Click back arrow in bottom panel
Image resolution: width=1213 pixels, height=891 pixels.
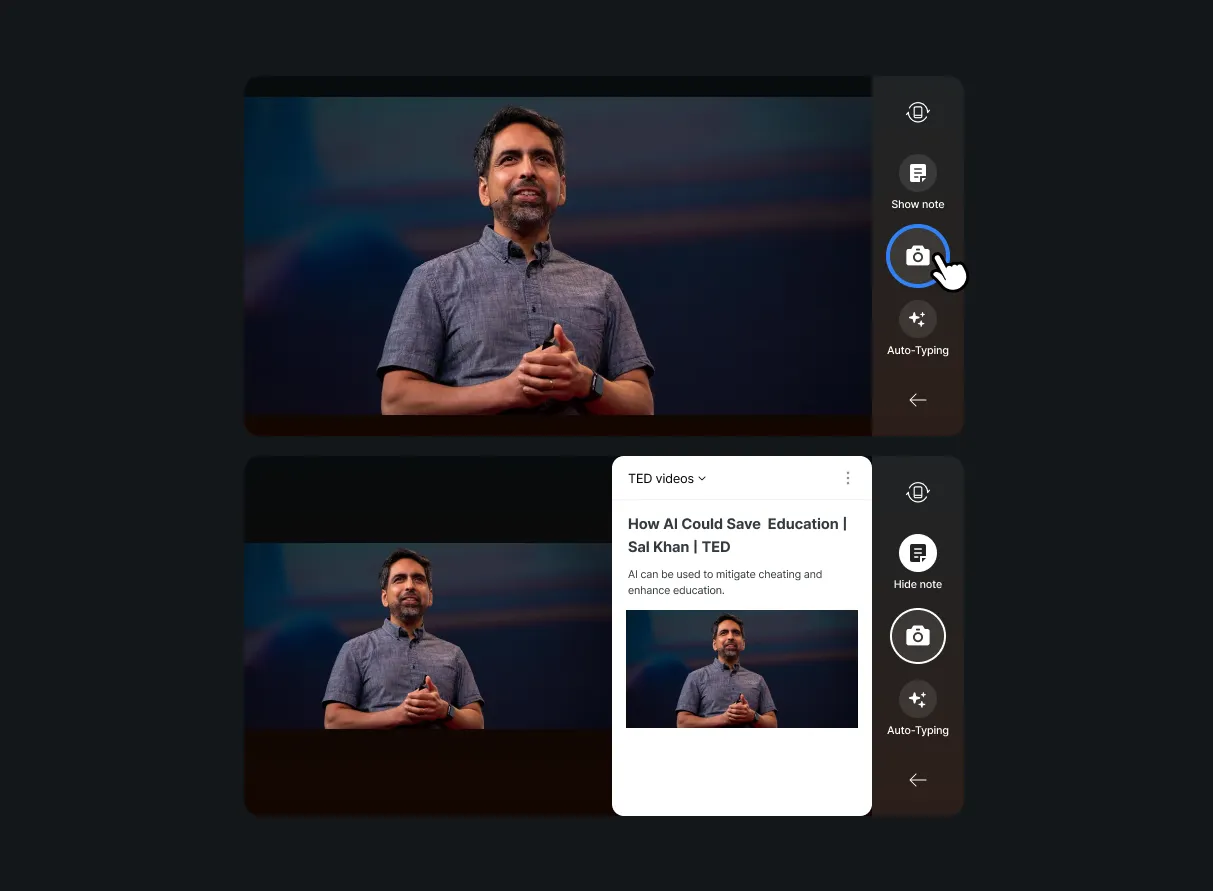pyautogui.click(x=917, y=780)
